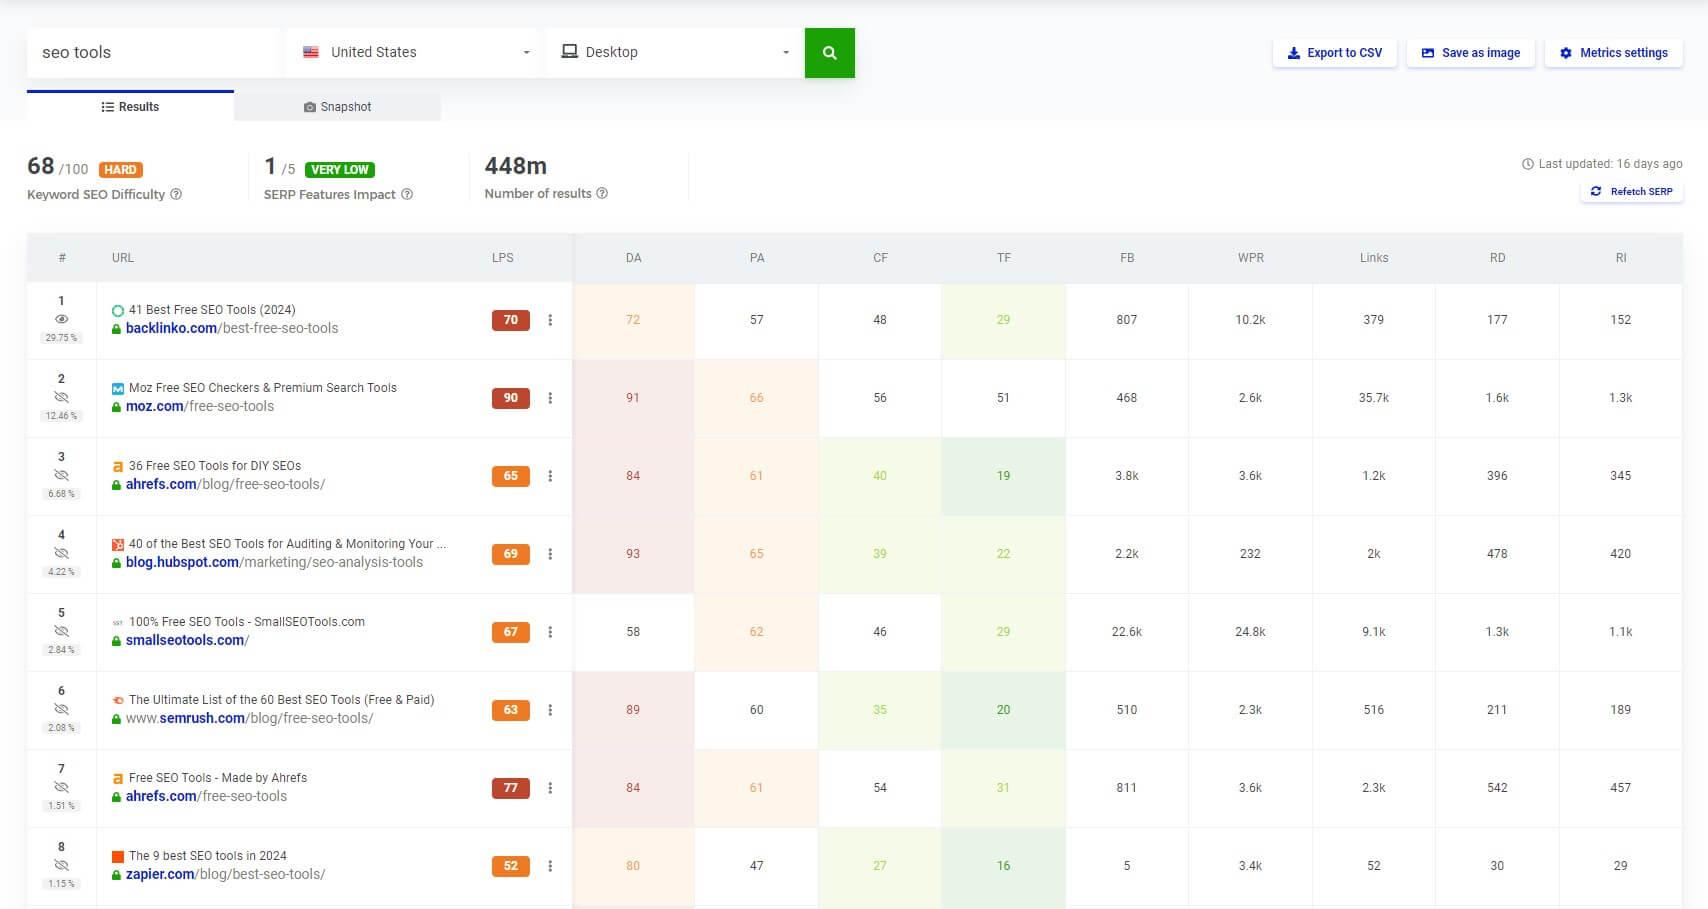This screenshot has height=909, width=1708.
Task: Open the three-dot menu for blog.hubspot.com row
Action: (550, 554)
